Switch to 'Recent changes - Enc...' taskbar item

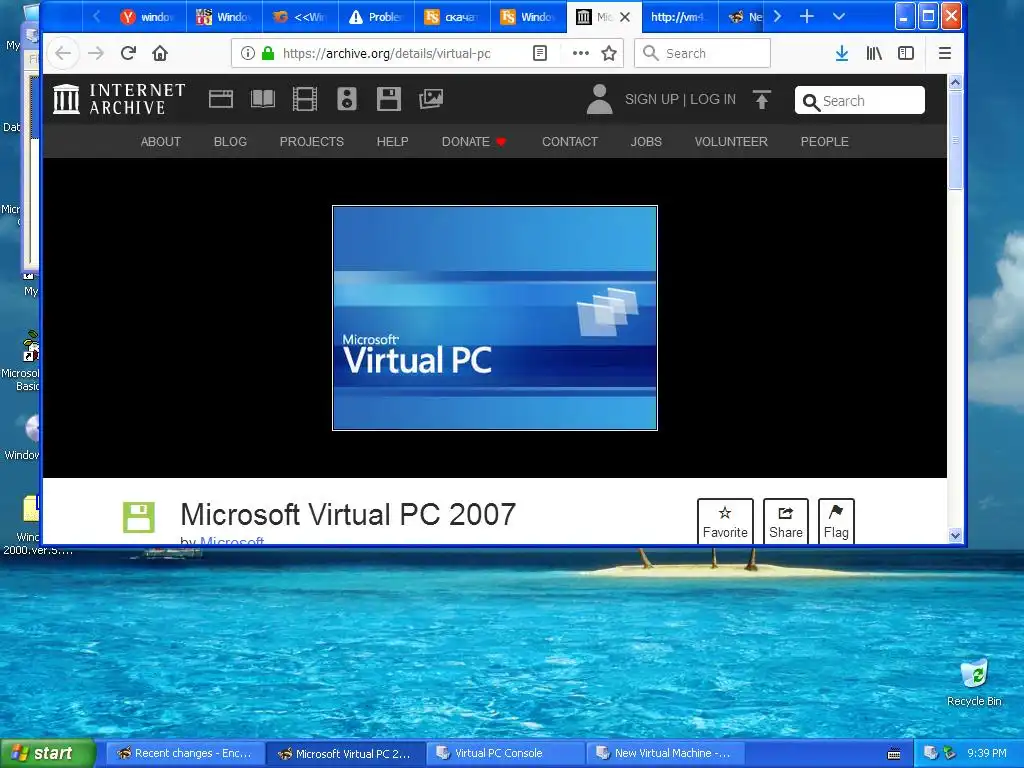[x=185, y=753]
